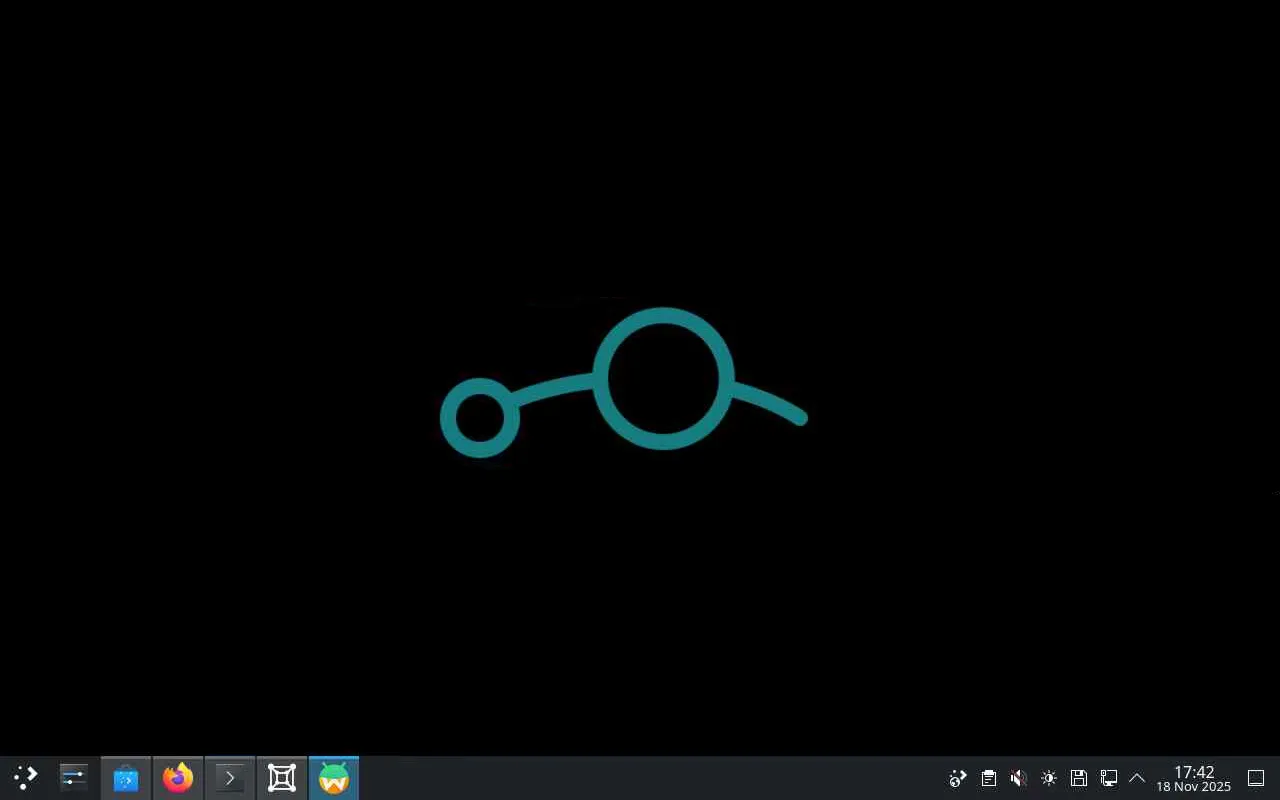The width and height of the screenshot is (1280, 800).
Task: Click the muted volume tray icon
Action: (x=1018, y=778)
